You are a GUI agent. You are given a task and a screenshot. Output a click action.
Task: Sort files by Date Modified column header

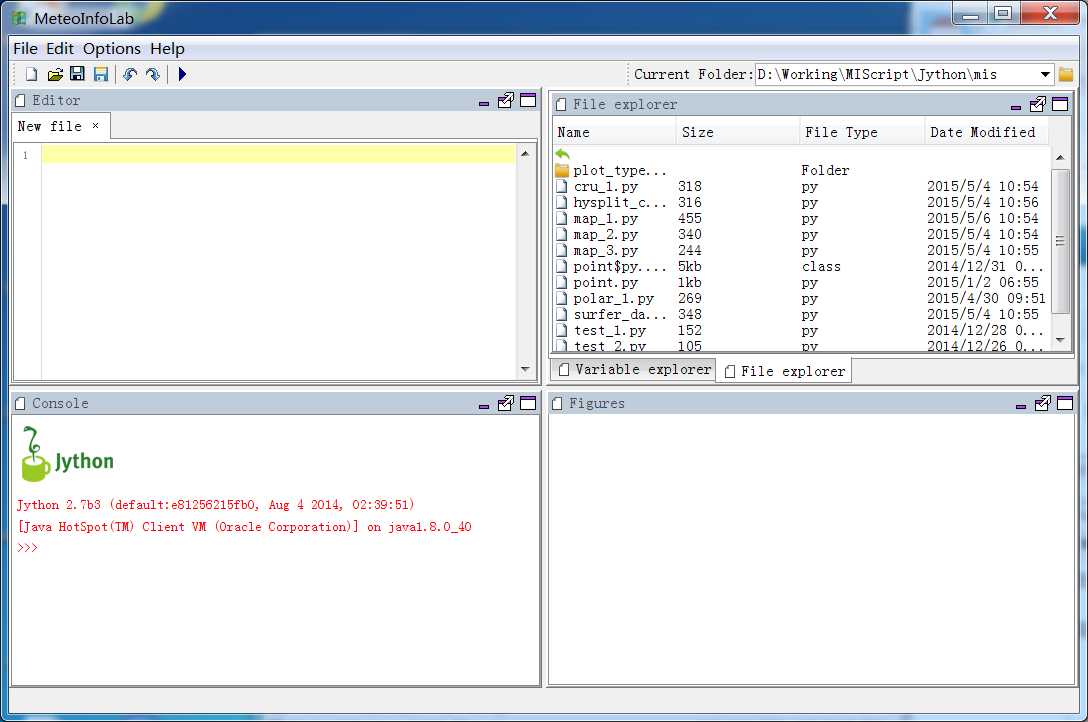(987, 132)
